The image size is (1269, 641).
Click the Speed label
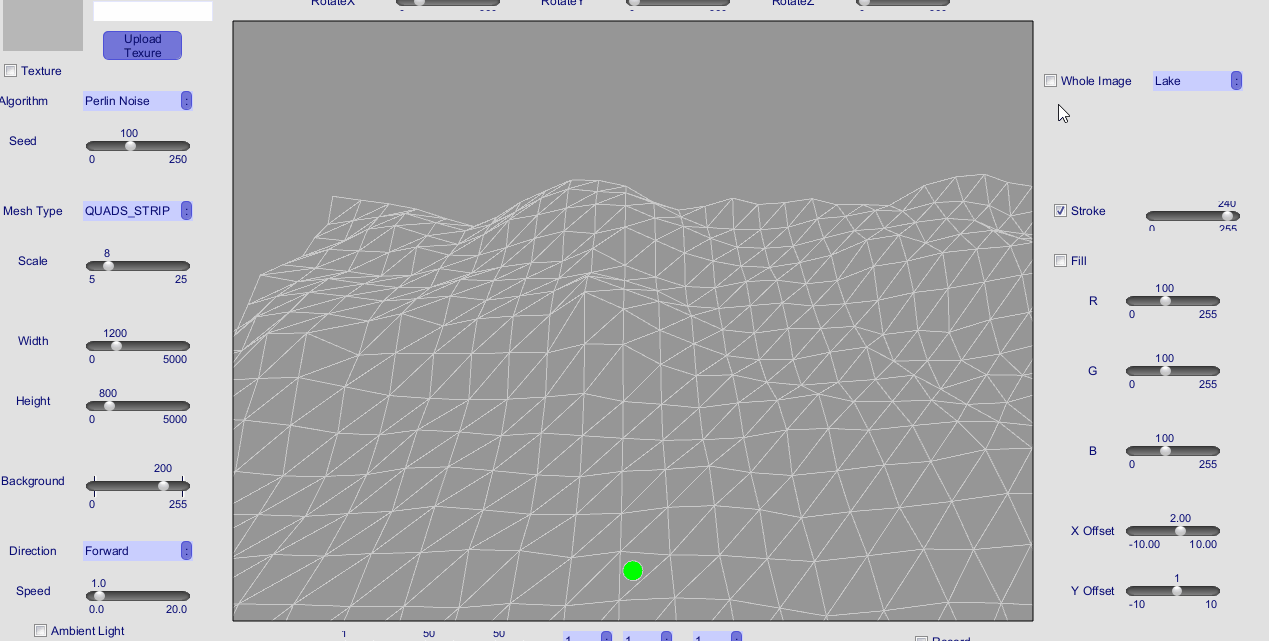click(x=33, y=591)
